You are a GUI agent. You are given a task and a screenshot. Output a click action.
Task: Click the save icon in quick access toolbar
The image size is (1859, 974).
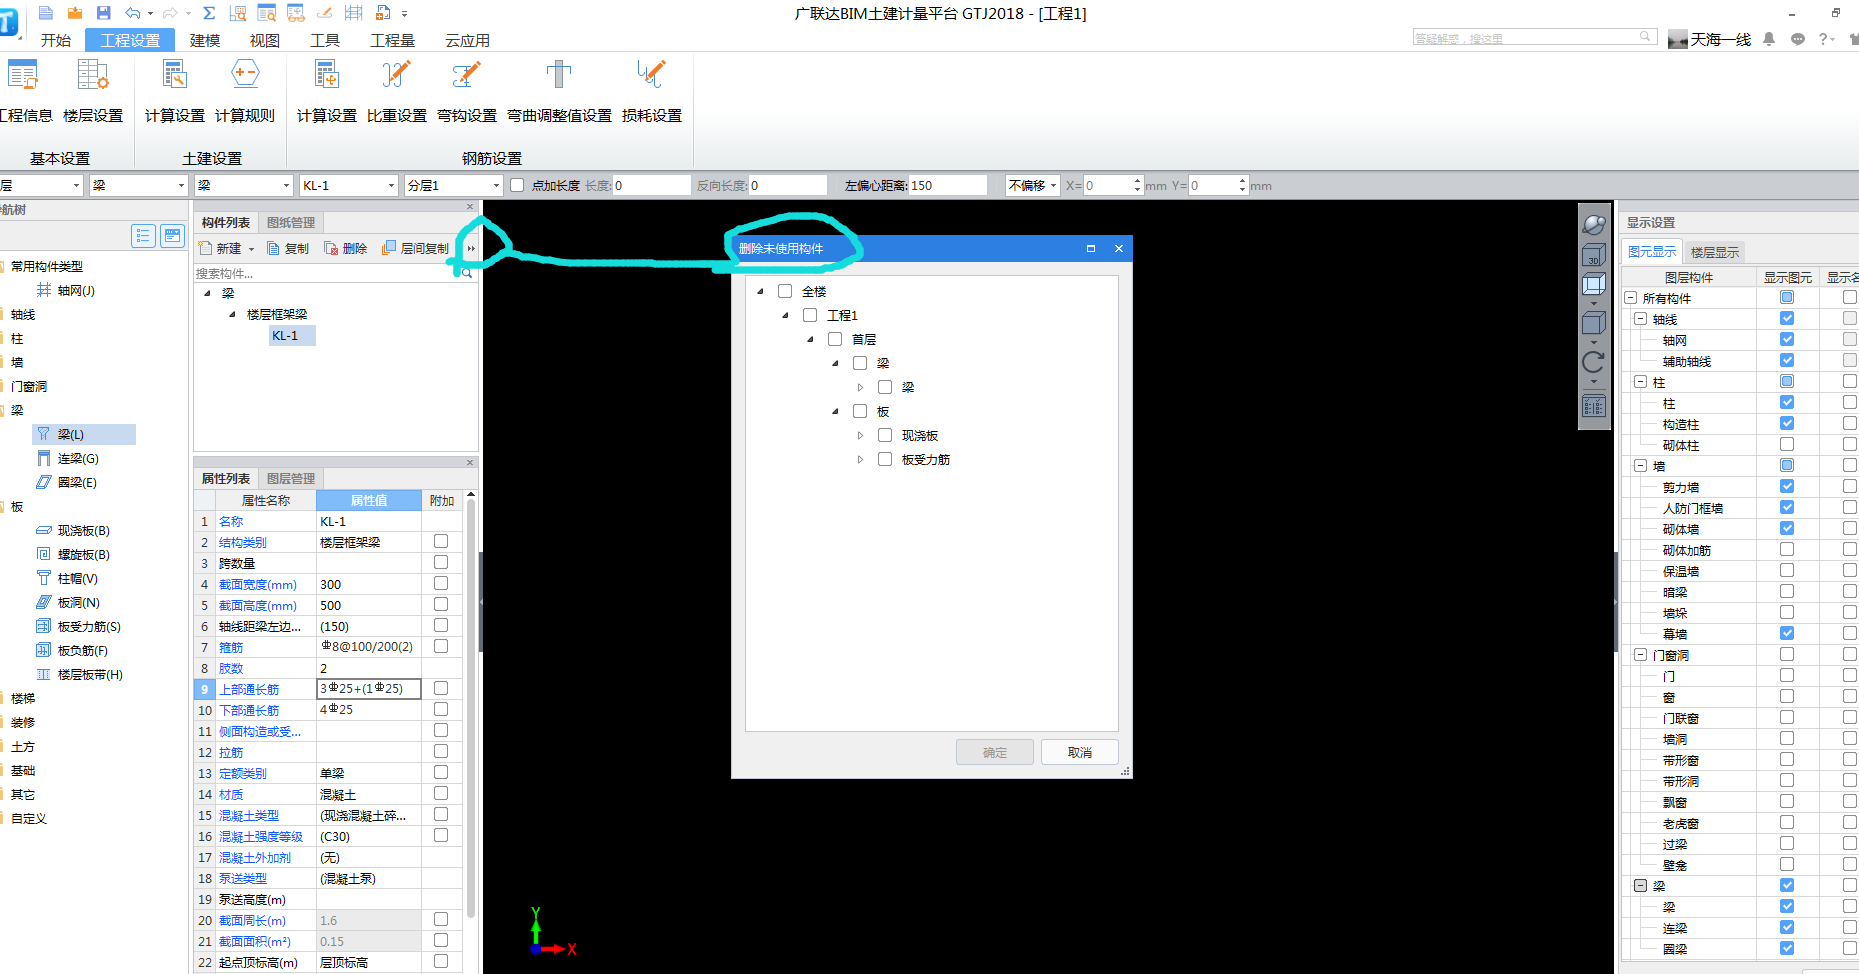click(x=104, y=12)
